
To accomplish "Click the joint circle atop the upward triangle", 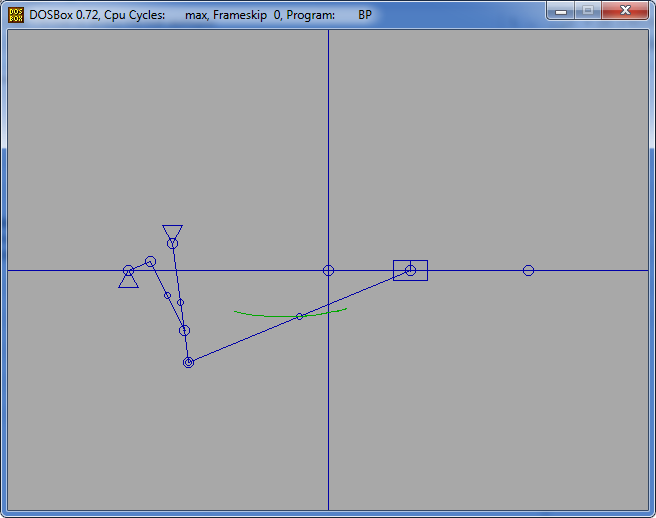I will click(128, 270).
